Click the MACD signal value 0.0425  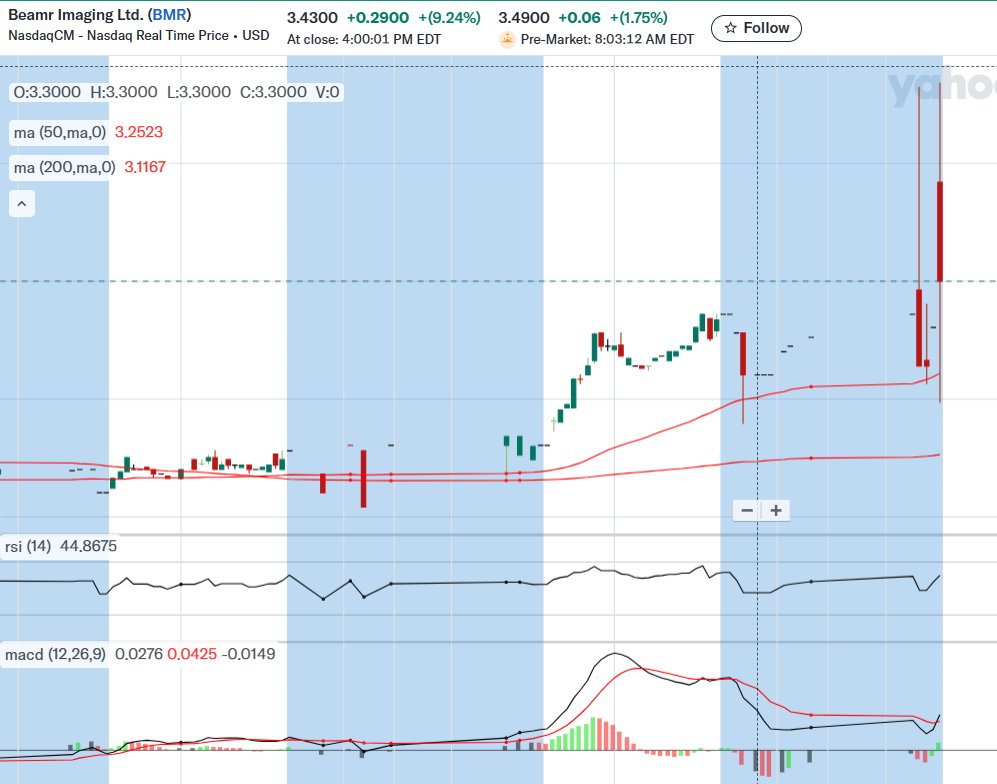click(192, 654)
